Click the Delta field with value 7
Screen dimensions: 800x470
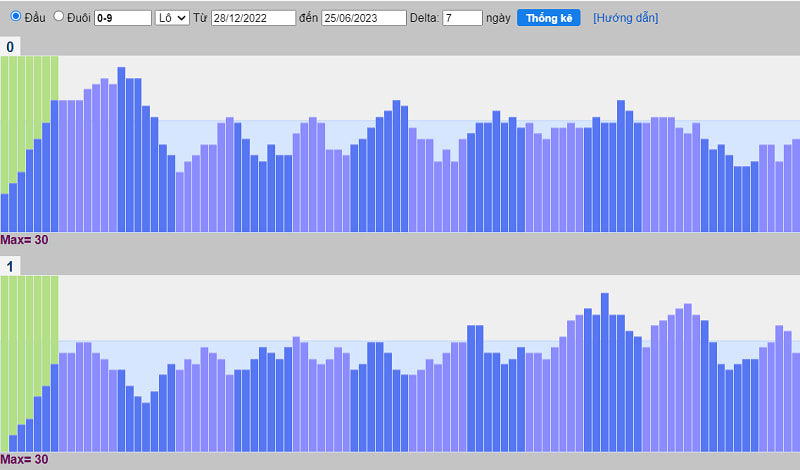(461, 18)
